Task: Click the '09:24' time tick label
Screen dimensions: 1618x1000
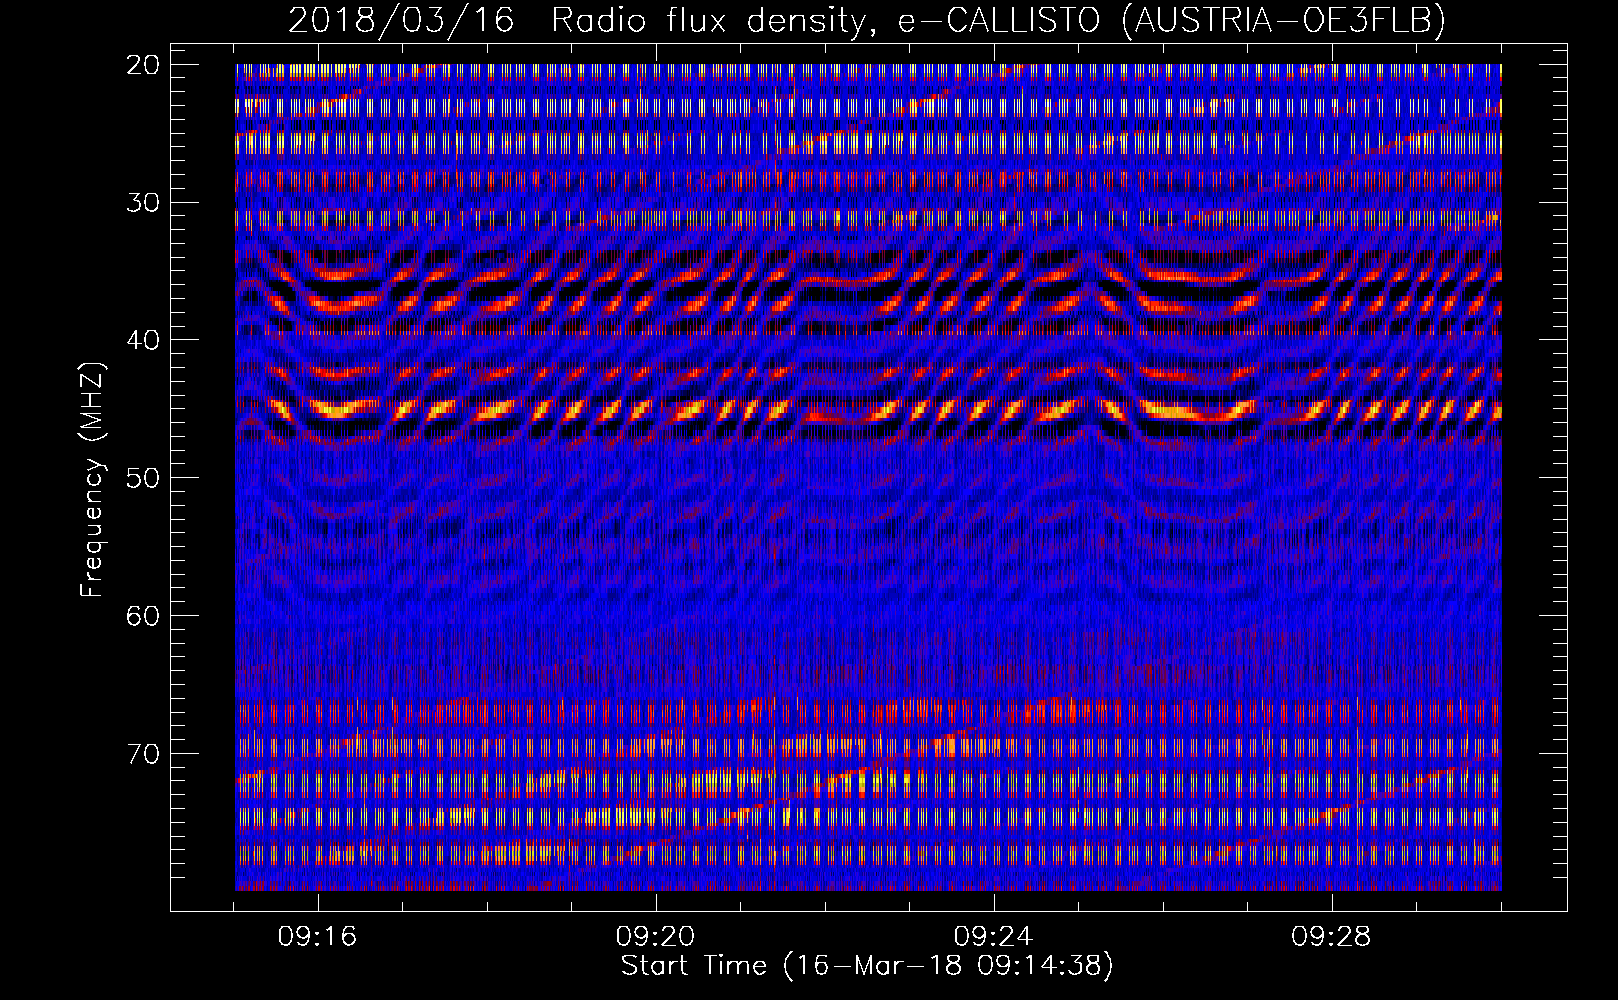Action: tap(993, 937)
